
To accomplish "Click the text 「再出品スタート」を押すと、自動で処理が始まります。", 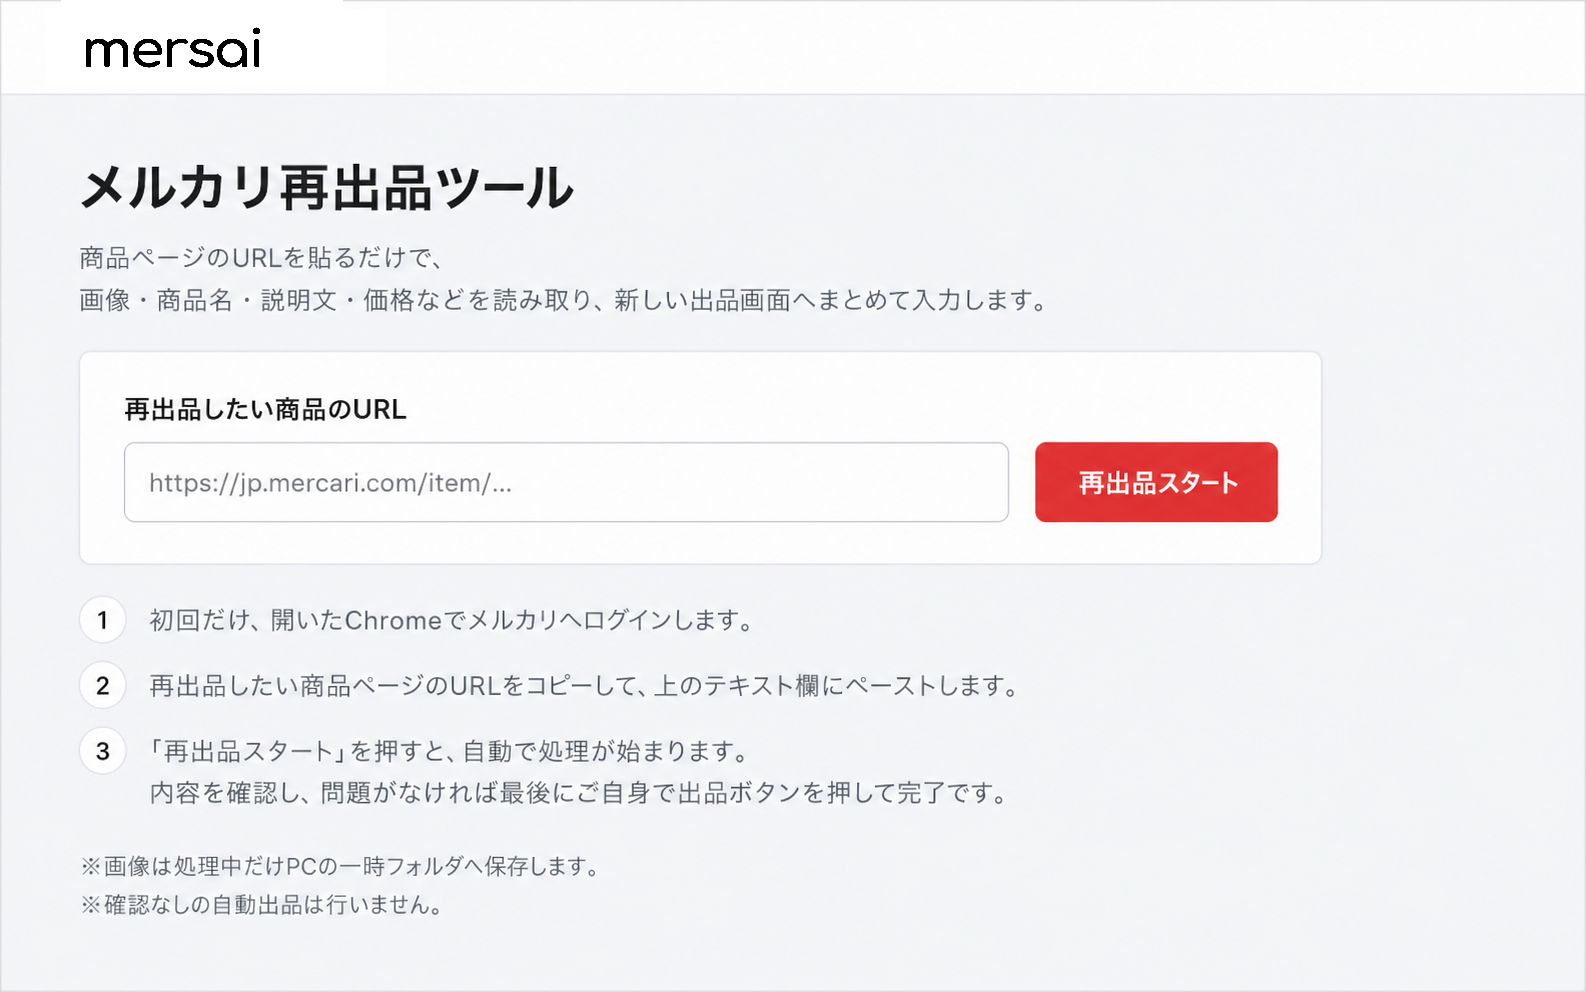I will pos(449,751).
